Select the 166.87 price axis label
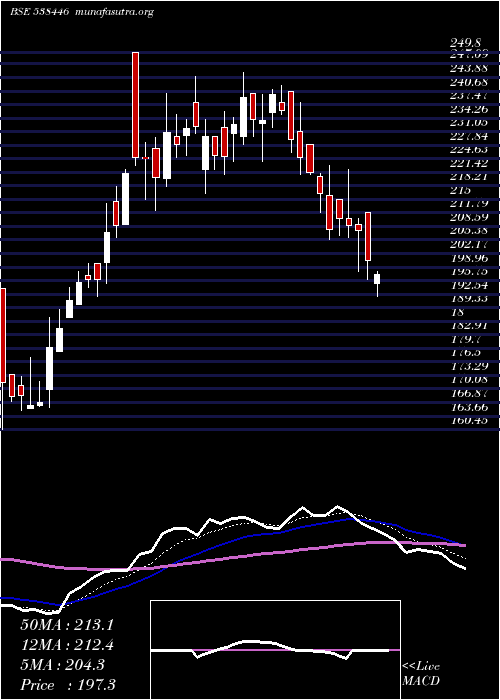 pyautogui.click(x=469, y=393)
